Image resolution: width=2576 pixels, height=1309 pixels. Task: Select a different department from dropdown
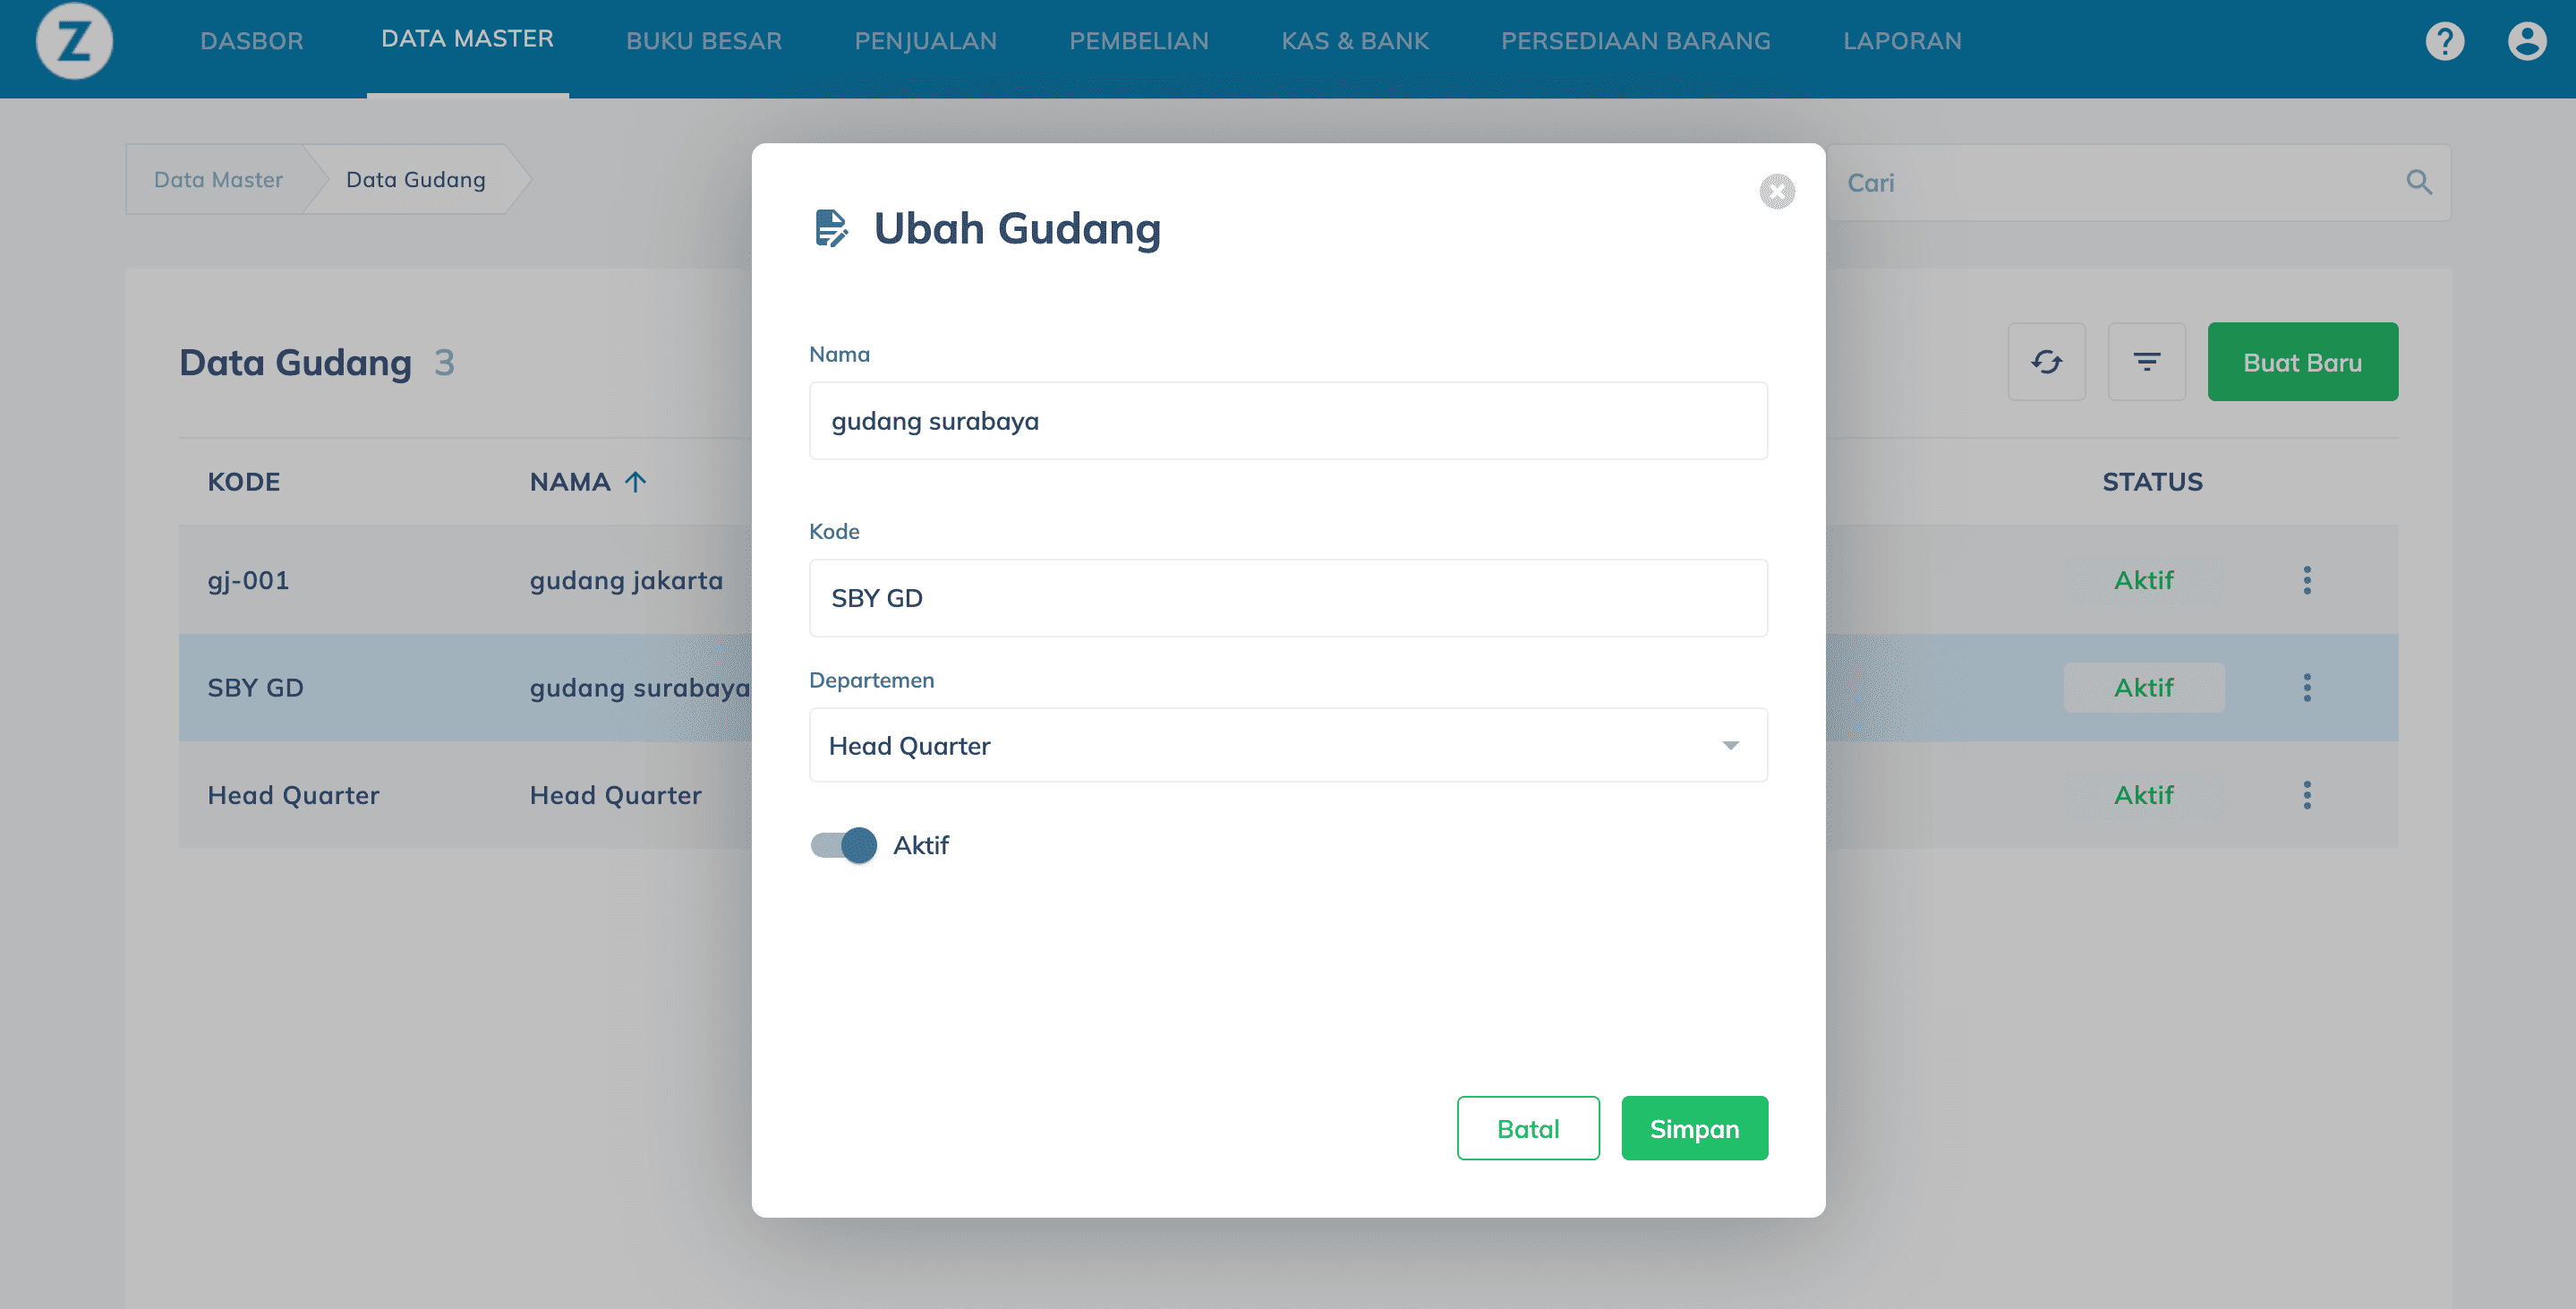coord(1286,745)
